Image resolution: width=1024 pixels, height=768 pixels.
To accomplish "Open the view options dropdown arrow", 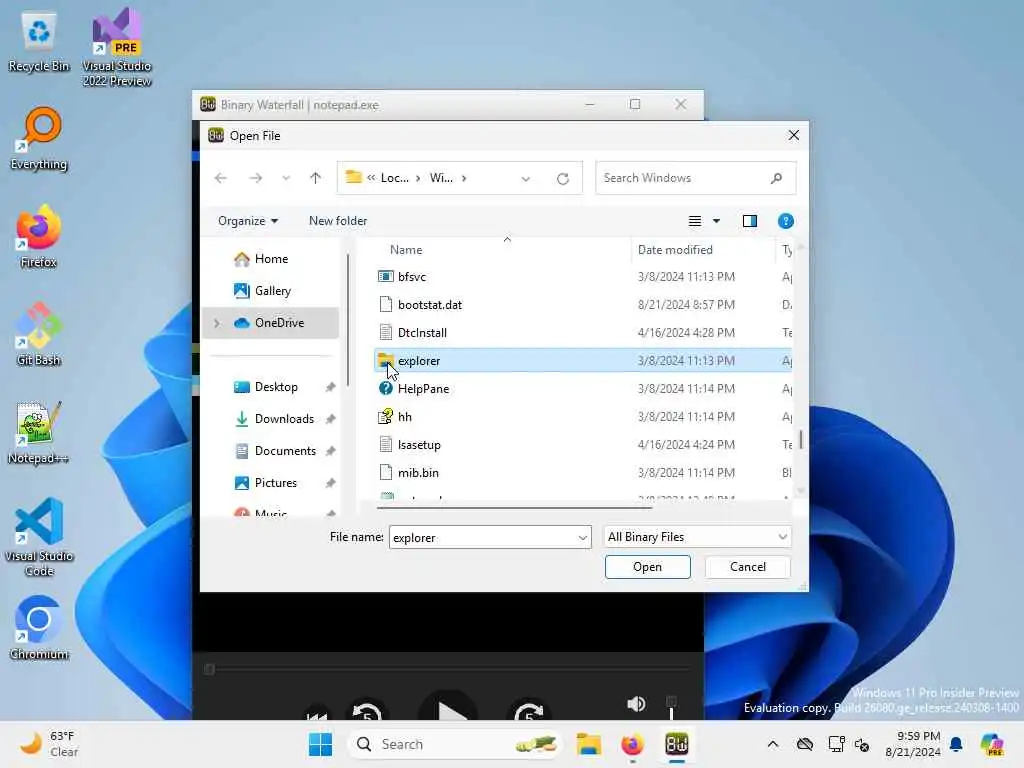I will tap(716, 221).
